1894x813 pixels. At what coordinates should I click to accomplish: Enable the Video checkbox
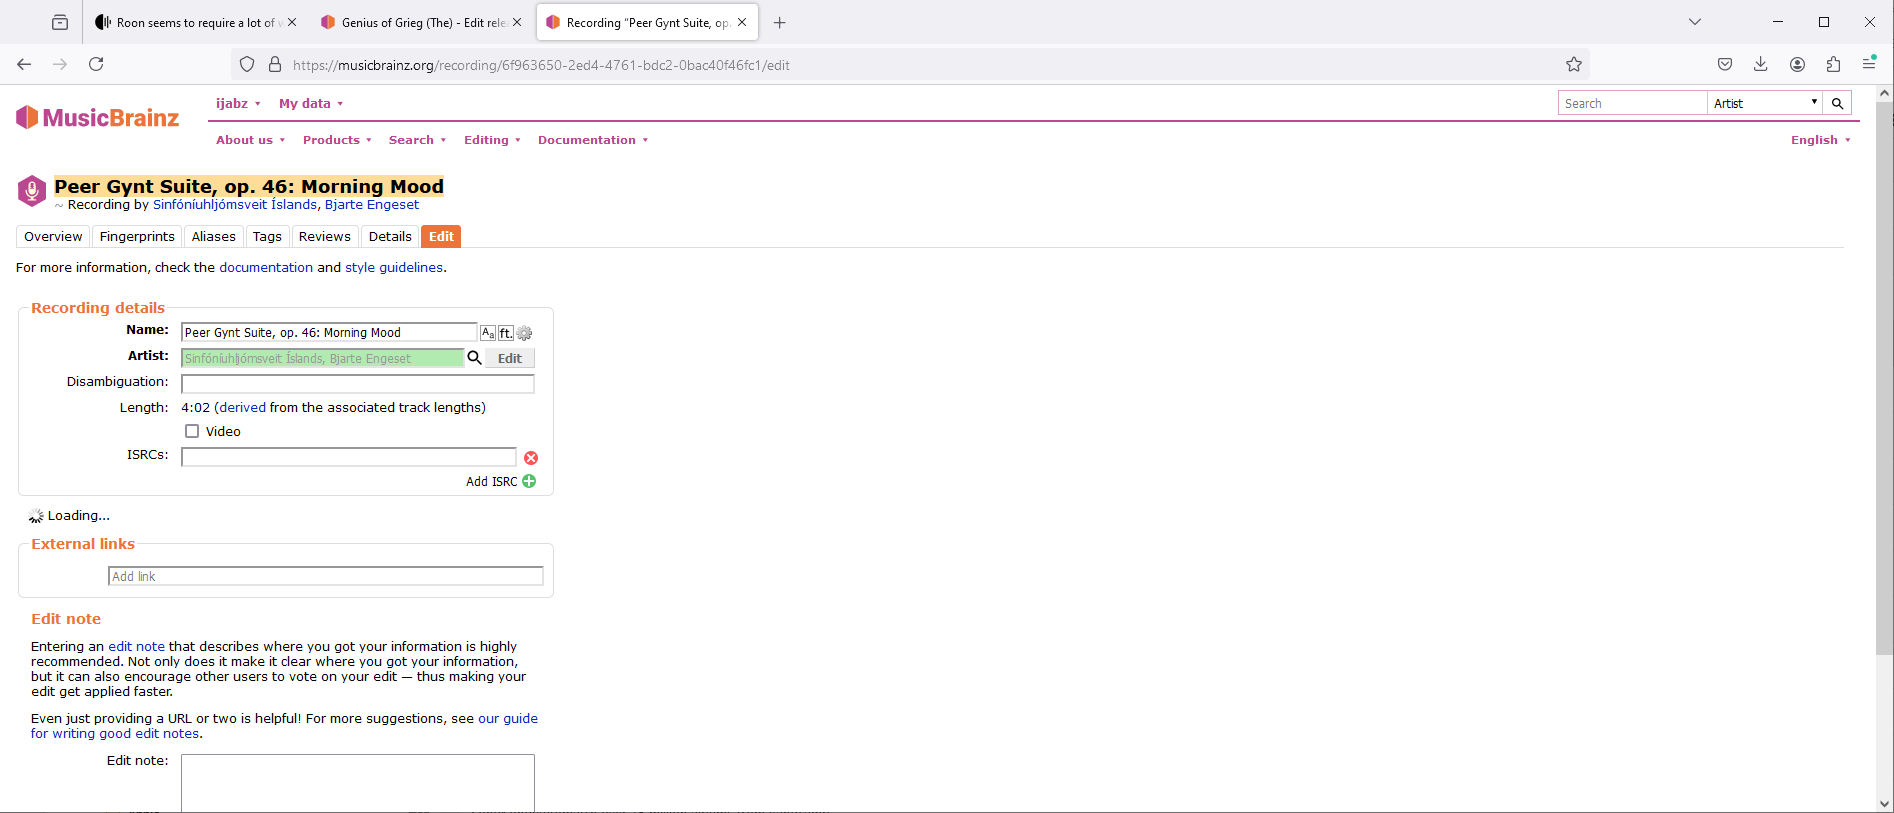pos(192,431)
